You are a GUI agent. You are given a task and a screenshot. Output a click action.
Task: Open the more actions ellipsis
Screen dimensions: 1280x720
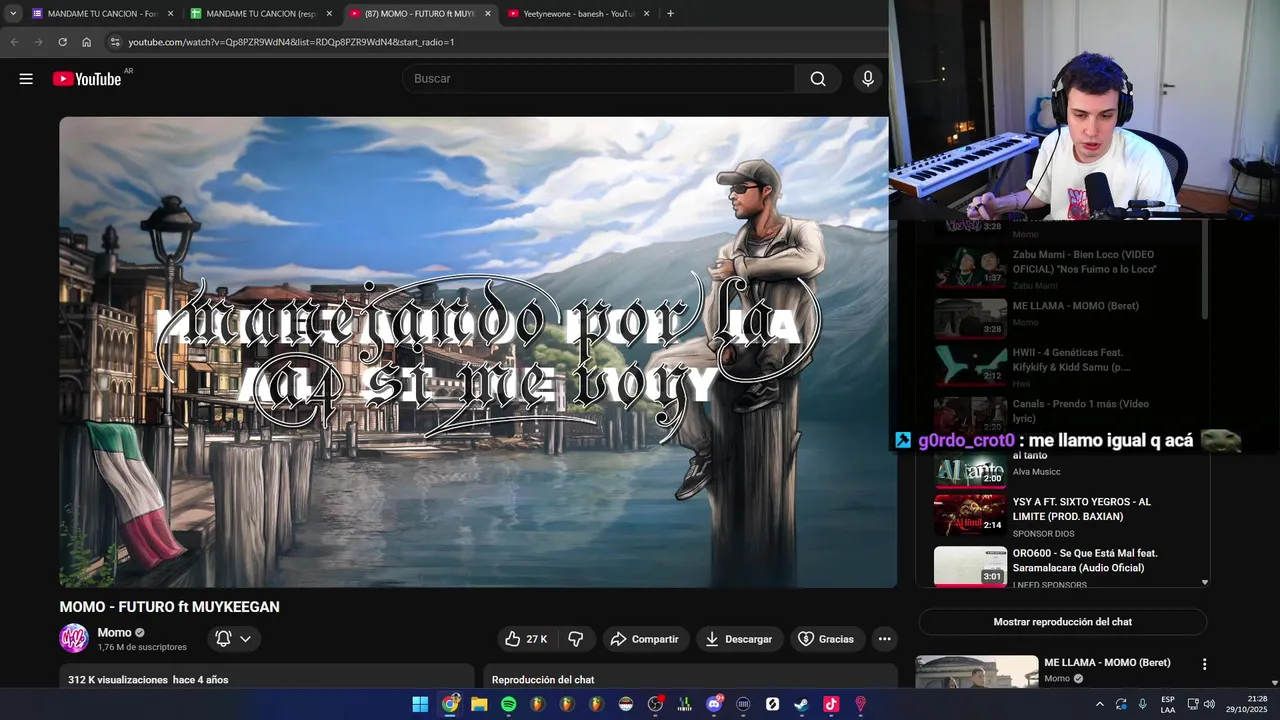(x=884, y=639)
